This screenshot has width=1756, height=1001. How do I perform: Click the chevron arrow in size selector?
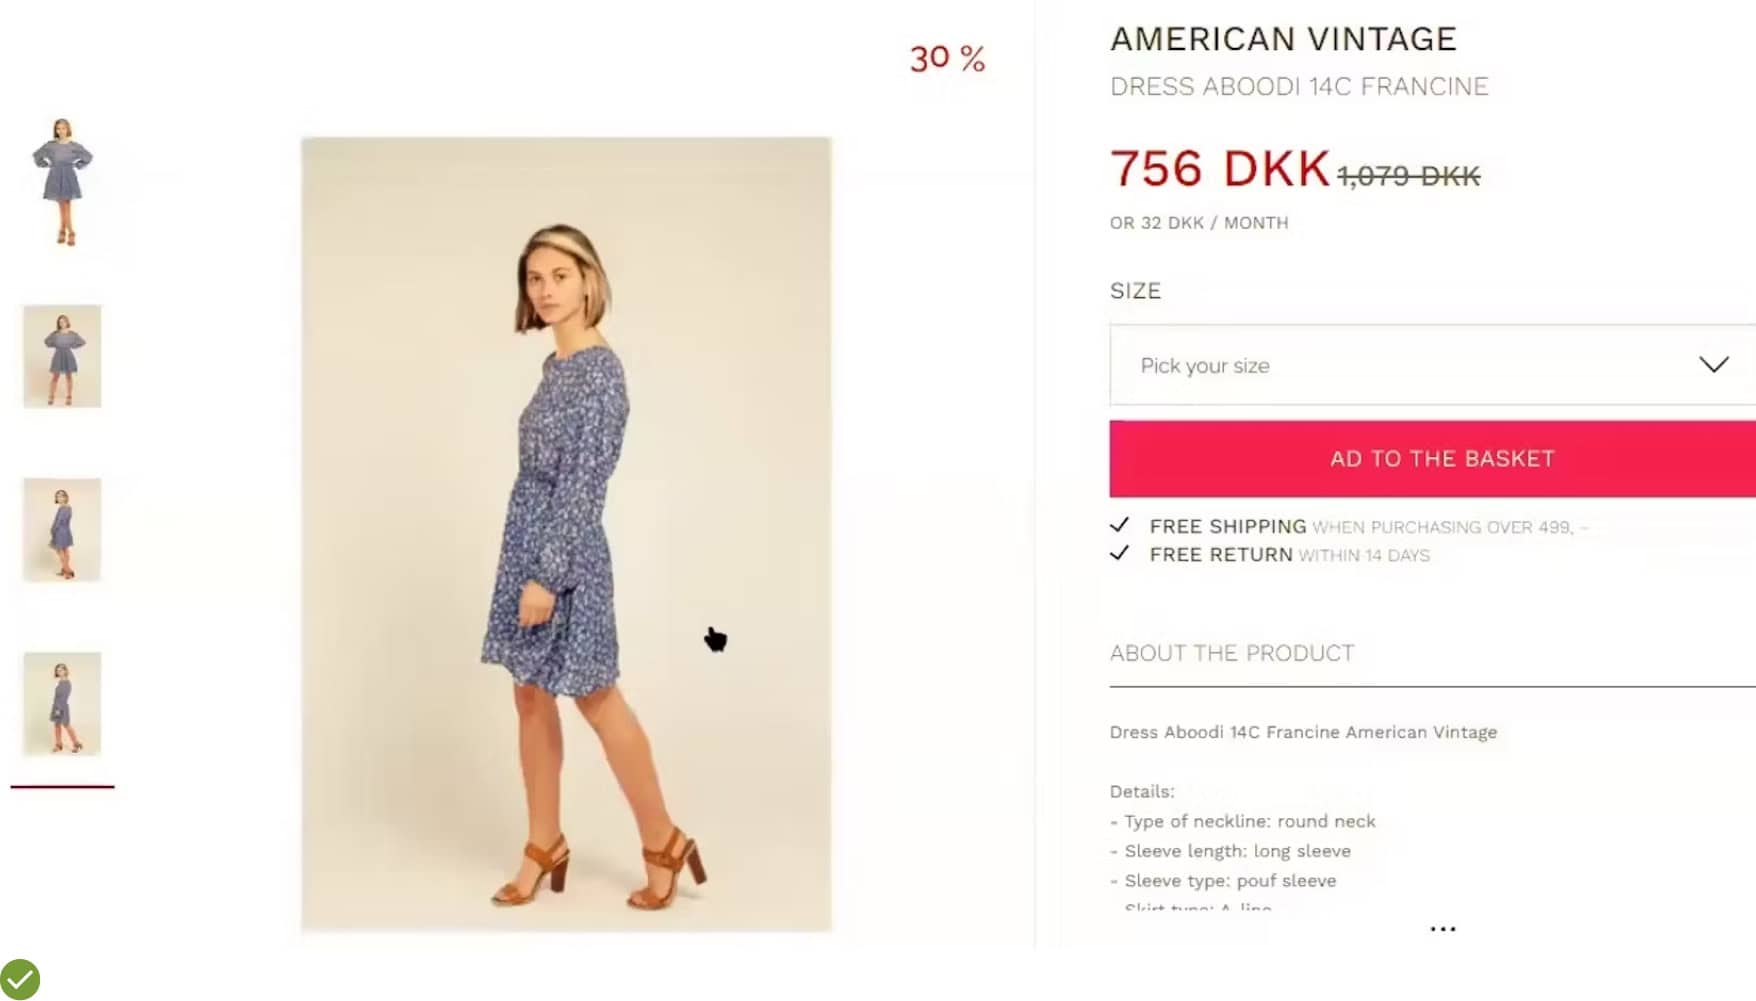[x=1713, y=365]
